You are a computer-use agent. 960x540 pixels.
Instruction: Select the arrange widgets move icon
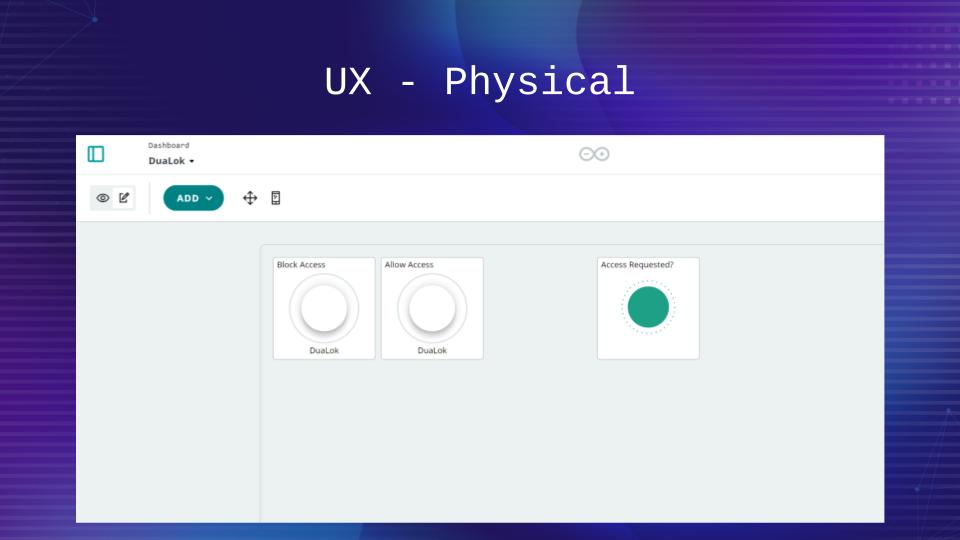pyautogui.click(x=250, y=198)
